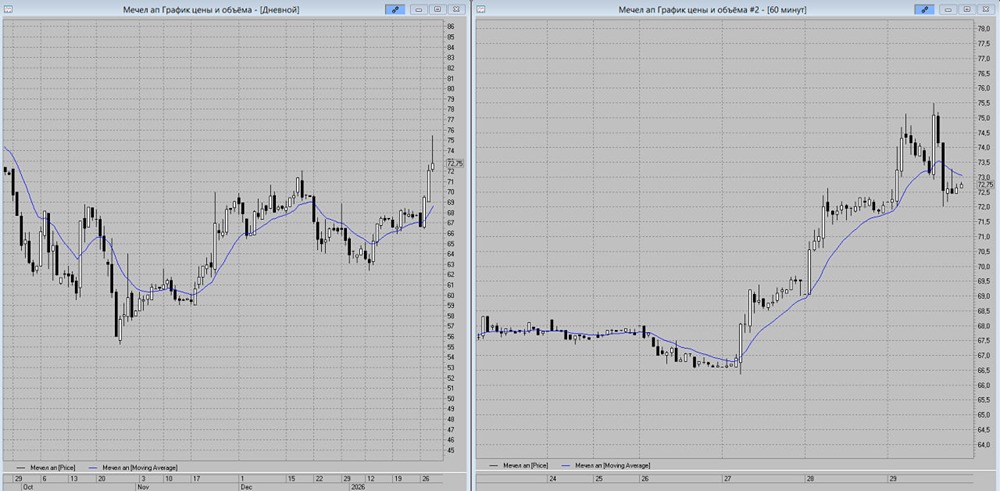This screenshot has height=491, width=1000.
Task: Click the date 27 on the 60-minute time axis
Action: tap(729, 478)
